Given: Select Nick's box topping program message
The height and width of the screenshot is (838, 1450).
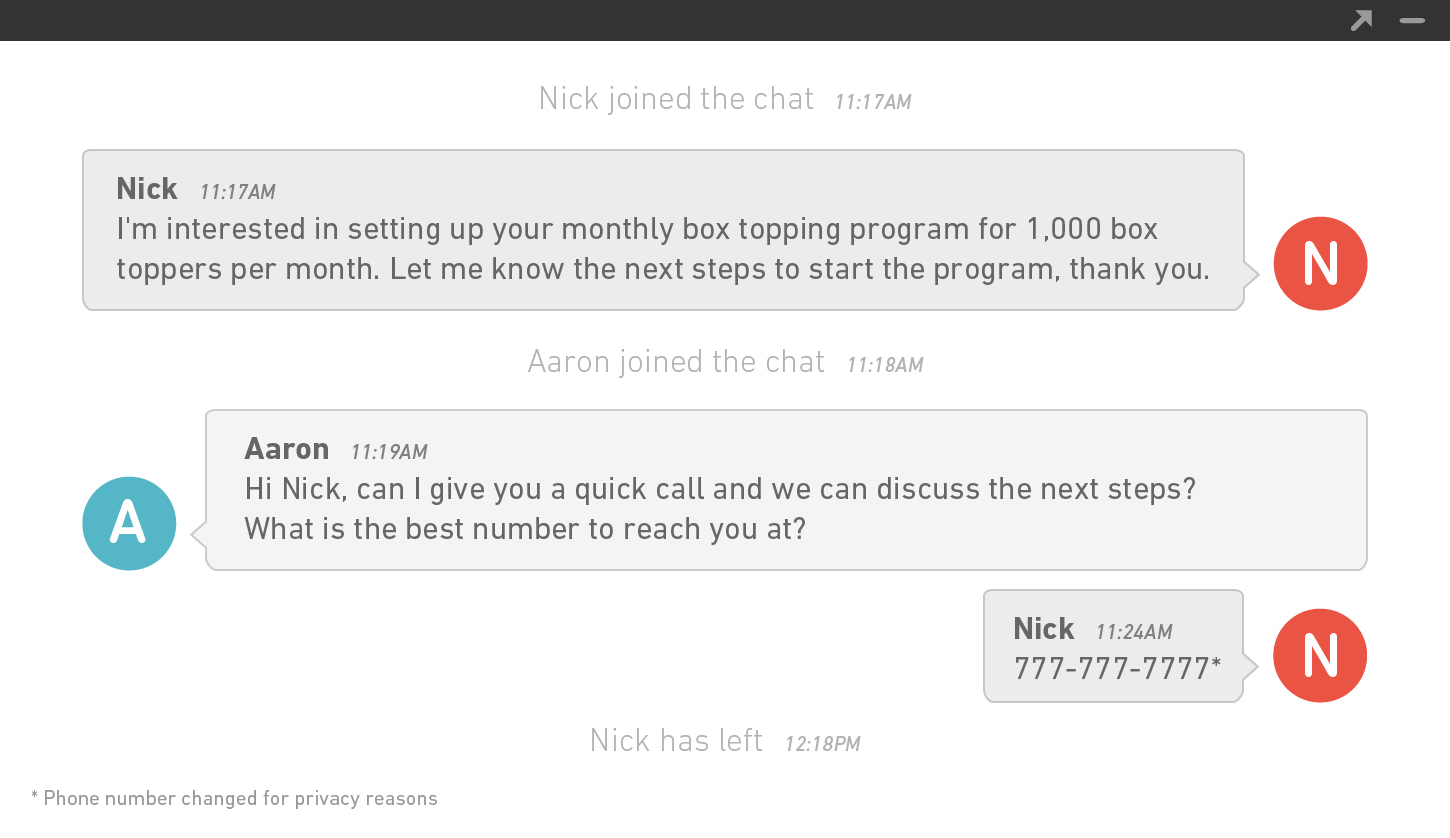Looking at the screenshot, I should (x=662, y=249).
